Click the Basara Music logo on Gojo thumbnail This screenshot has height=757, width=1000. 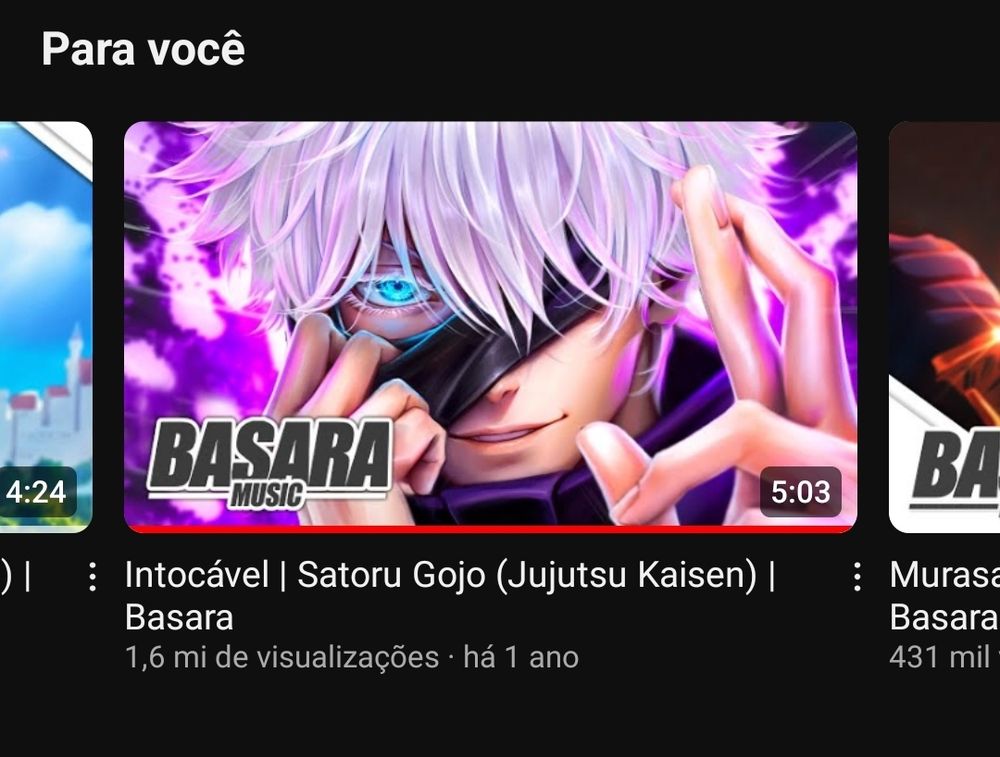point(269,464)
